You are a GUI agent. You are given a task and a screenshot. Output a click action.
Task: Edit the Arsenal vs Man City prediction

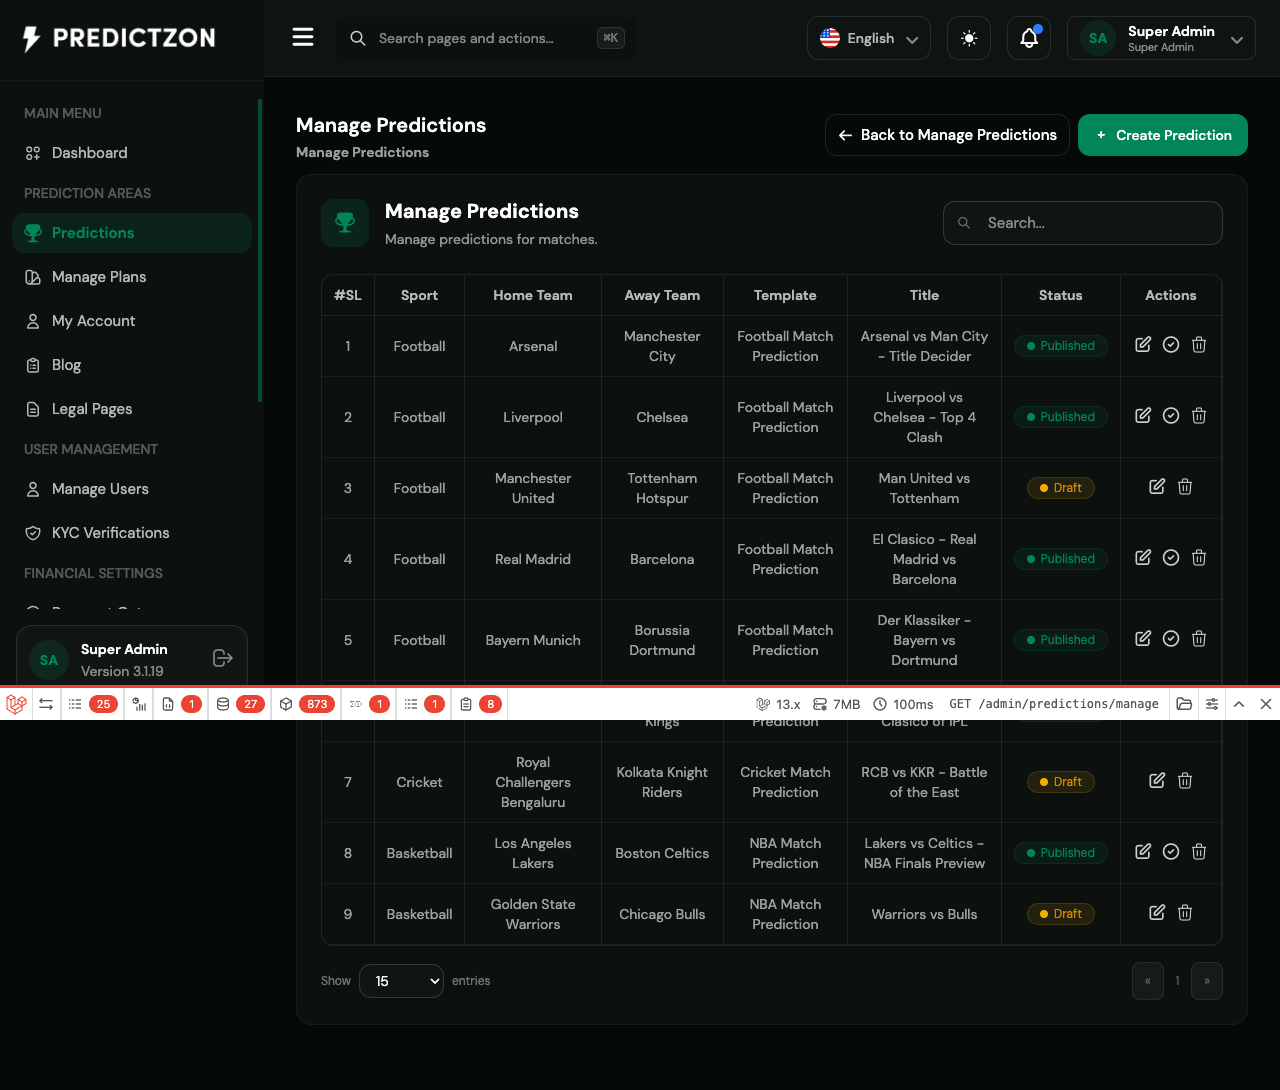[x=1143, y=345]
